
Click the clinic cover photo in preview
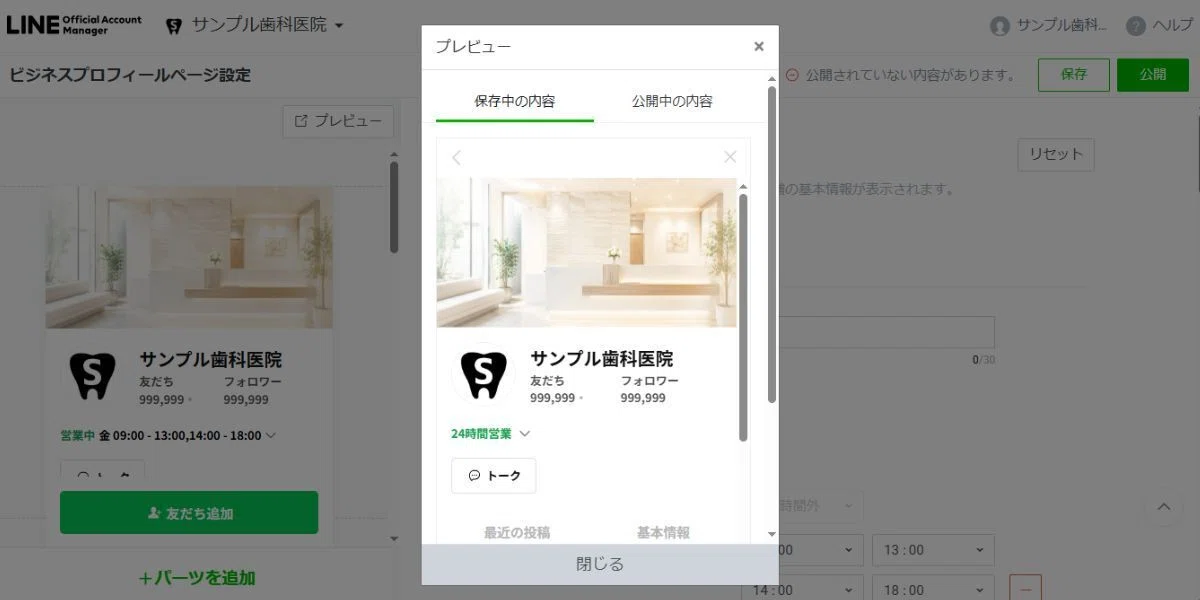(587, 253)
